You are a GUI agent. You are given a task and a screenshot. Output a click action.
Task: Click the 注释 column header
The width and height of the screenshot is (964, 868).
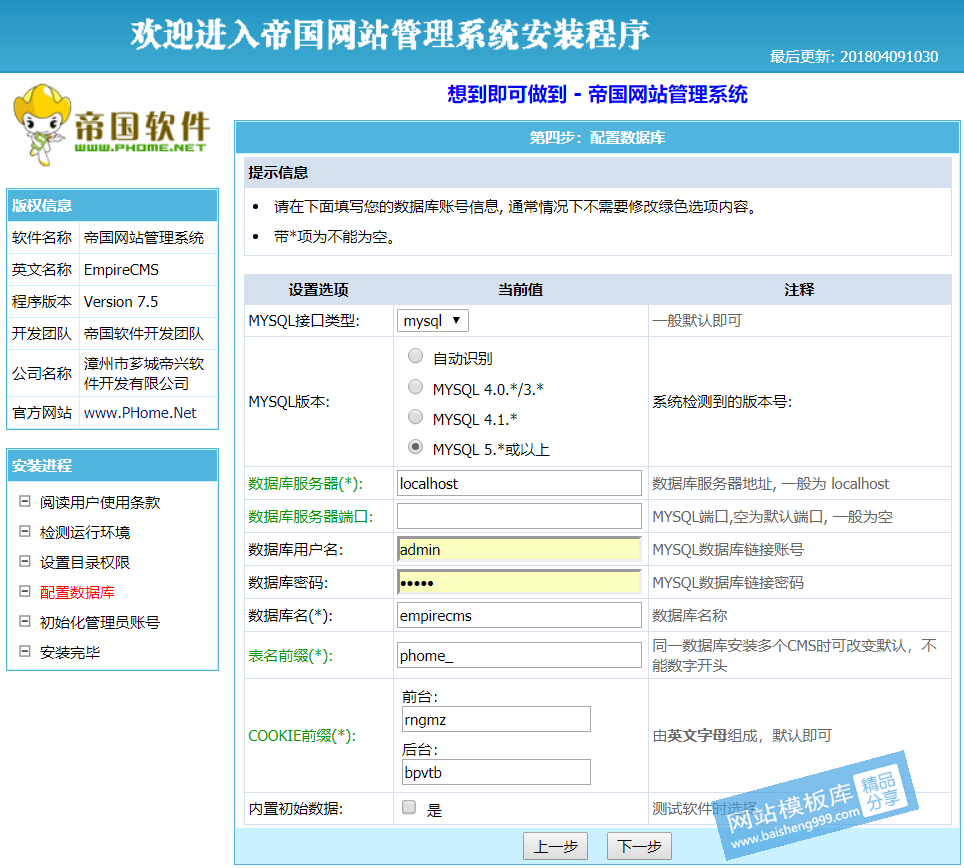799,290
